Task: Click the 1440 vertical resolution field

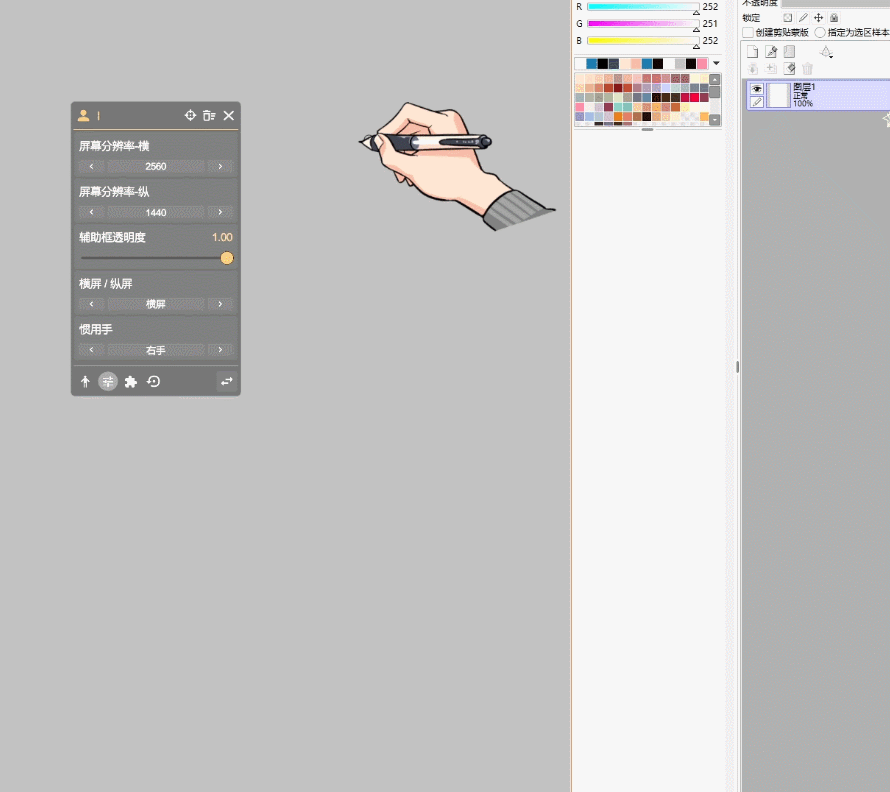Action: [156, 212]
